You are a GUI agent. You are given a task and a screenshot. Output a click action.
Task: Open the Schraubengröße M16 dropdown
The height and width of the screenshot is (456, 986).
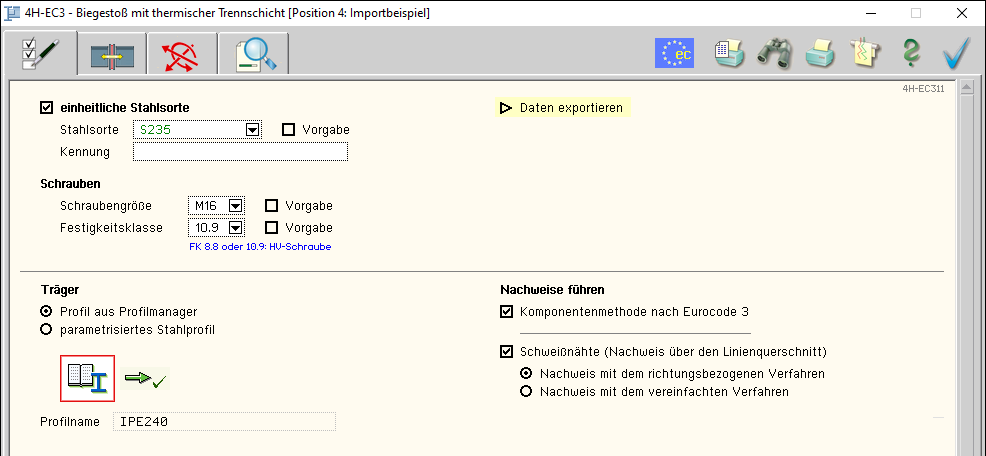click(x=236, y=206)
